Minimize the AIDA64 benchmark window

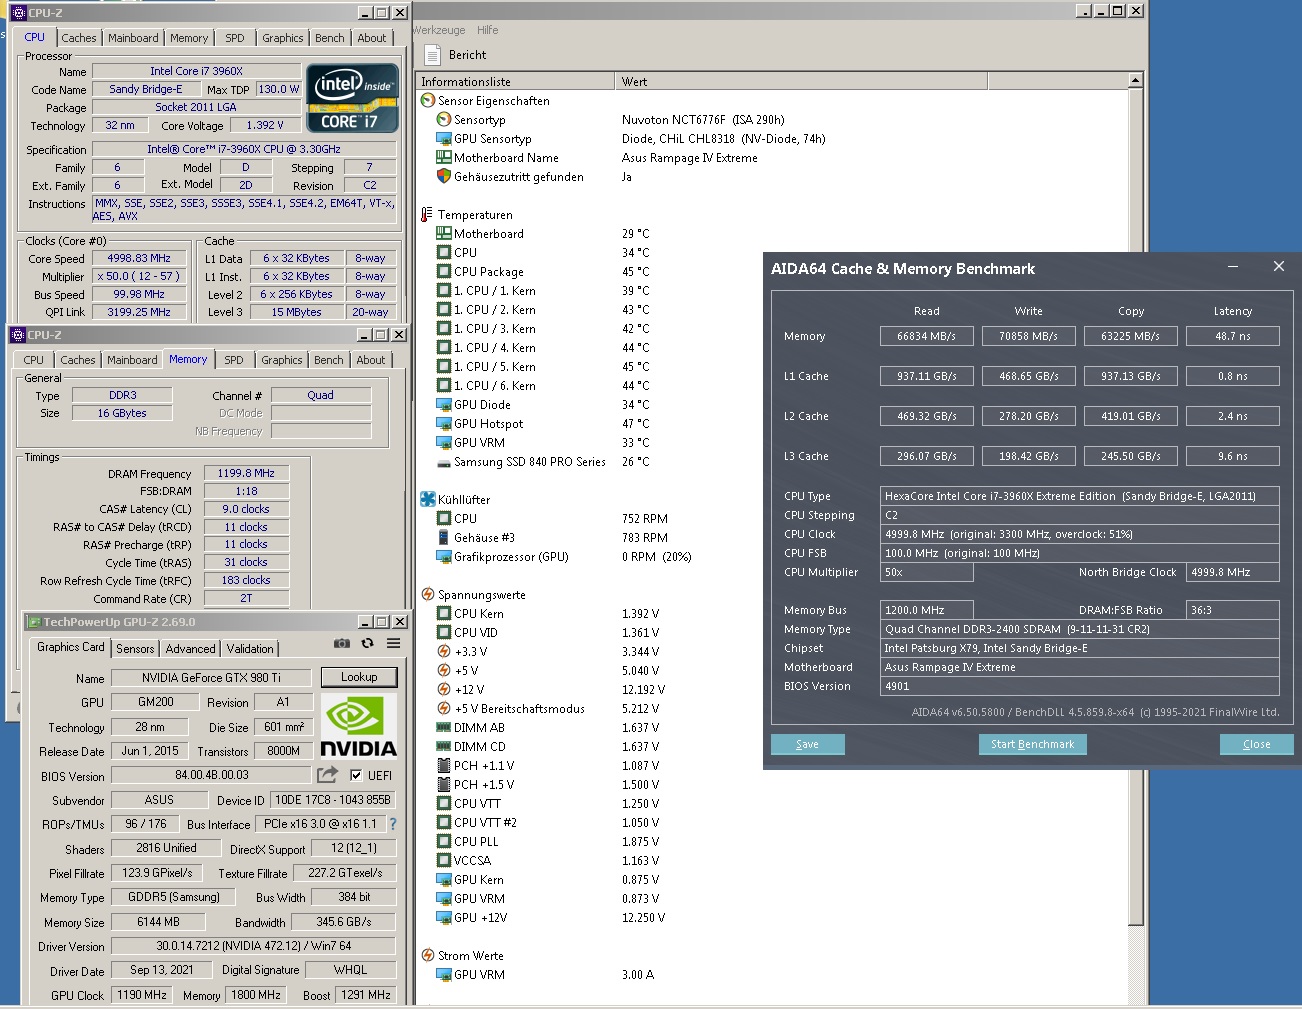pos(1233,267)
